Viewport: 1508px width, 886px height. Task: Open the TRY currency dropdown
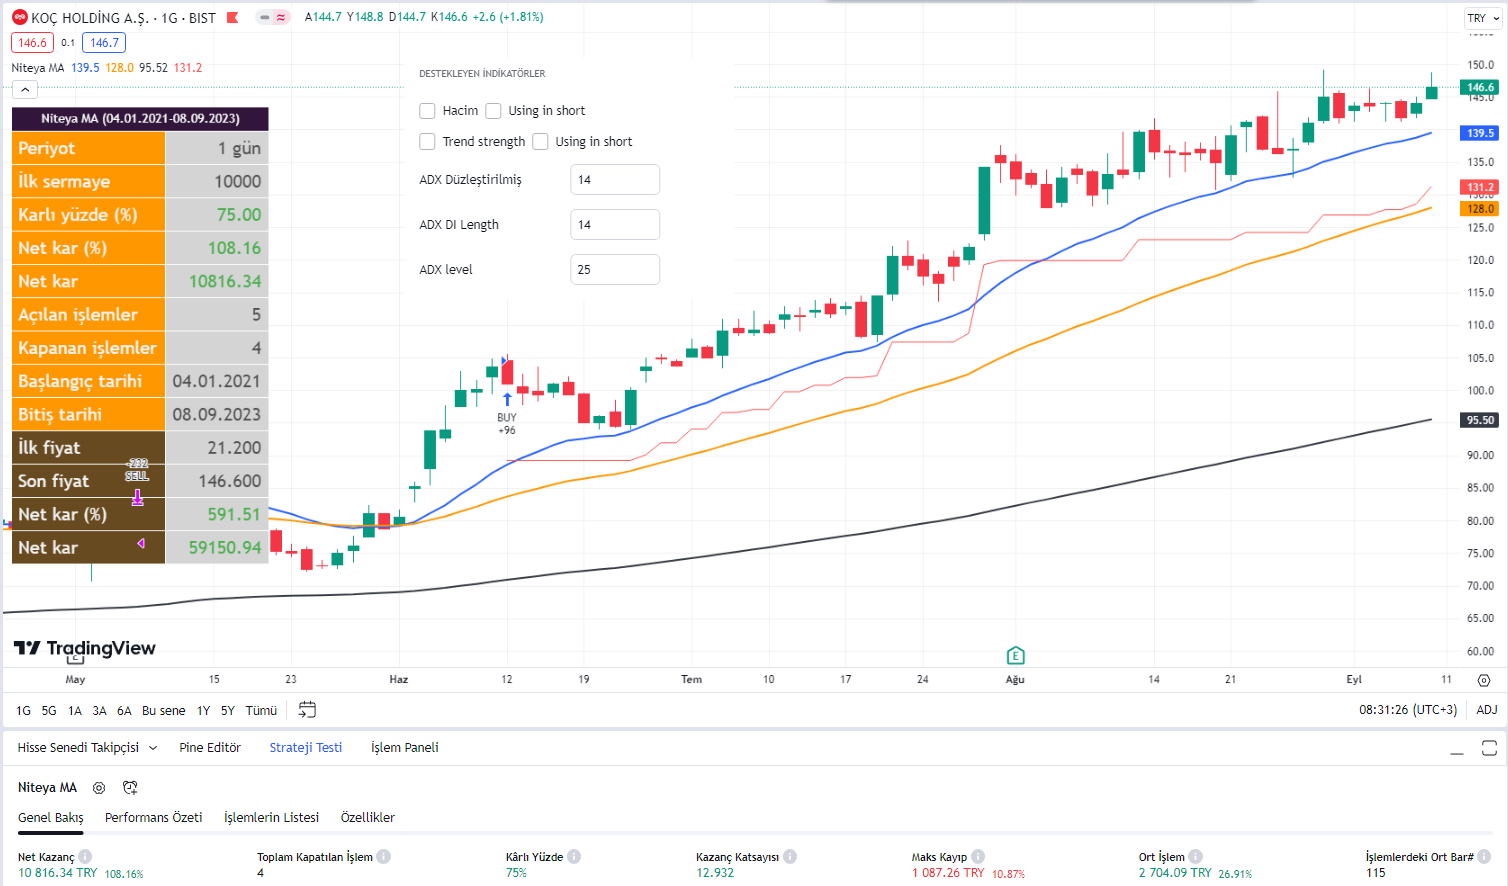click(1482, 18)
